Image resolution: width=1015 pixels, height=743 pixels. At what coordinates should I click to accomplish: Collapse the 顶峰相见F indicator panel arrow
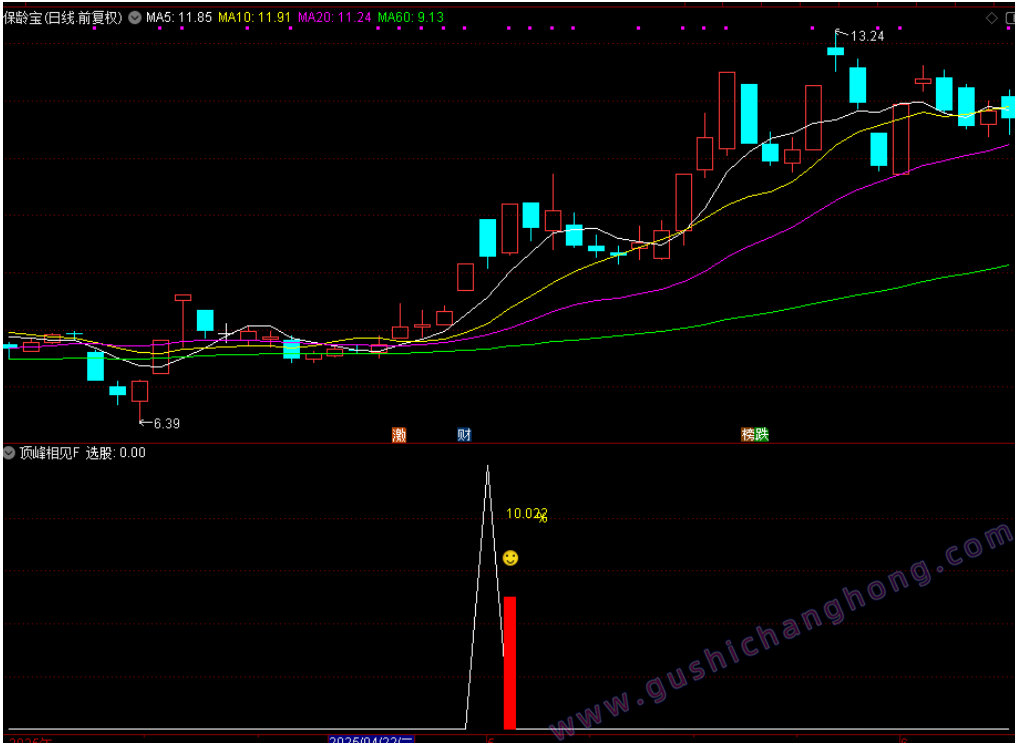pyautogui.click(x=9, y=452)
